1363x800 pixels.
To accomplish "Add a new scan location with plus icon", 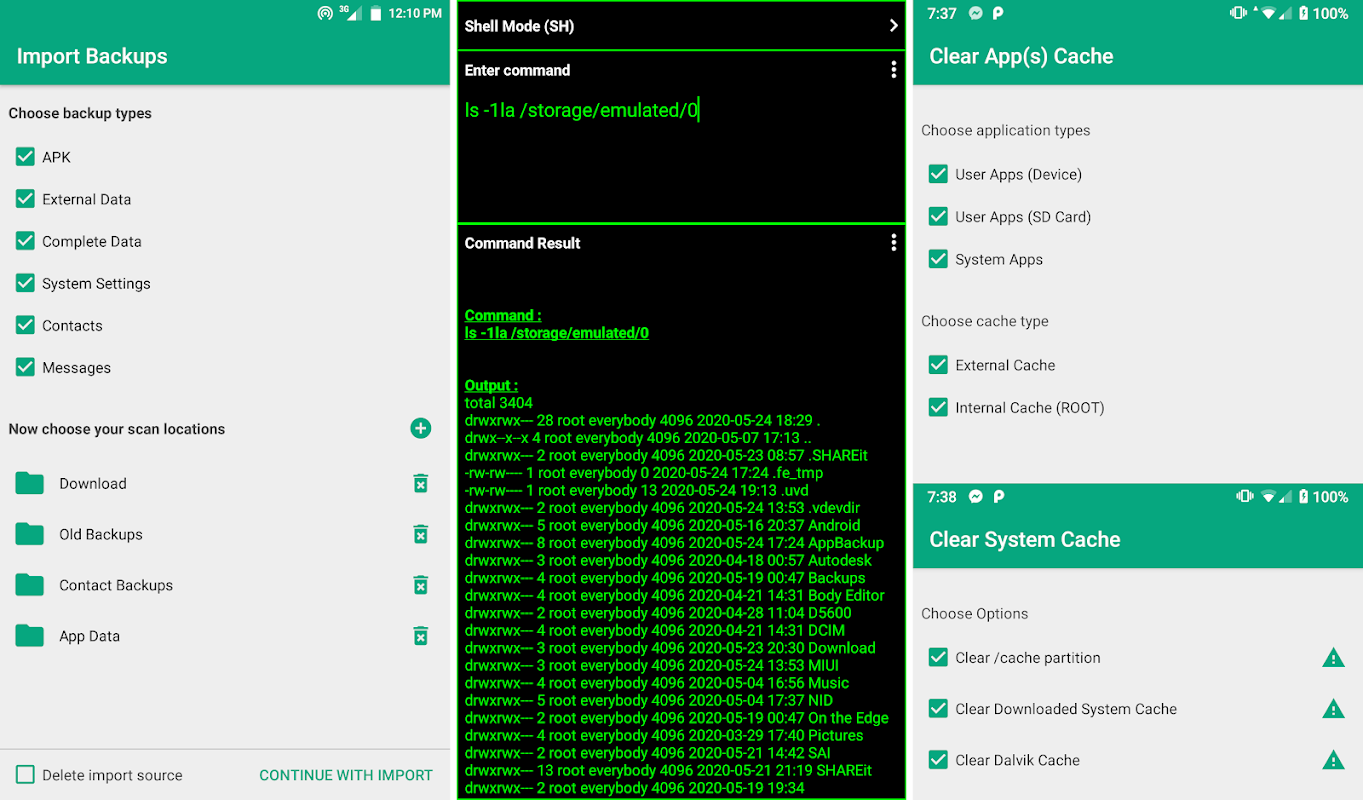I will [x=421, y=429].
